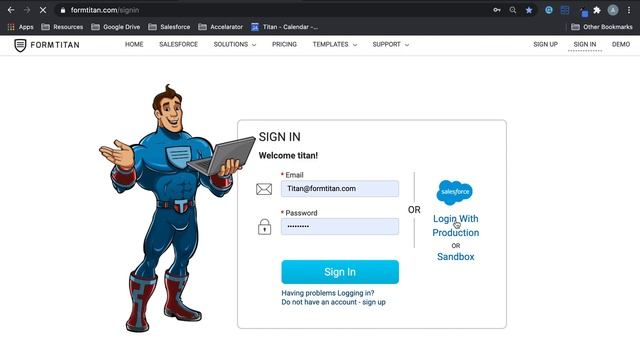Click SIGN UP in the top navigation

pyautogui.click(x=545, y=44)
